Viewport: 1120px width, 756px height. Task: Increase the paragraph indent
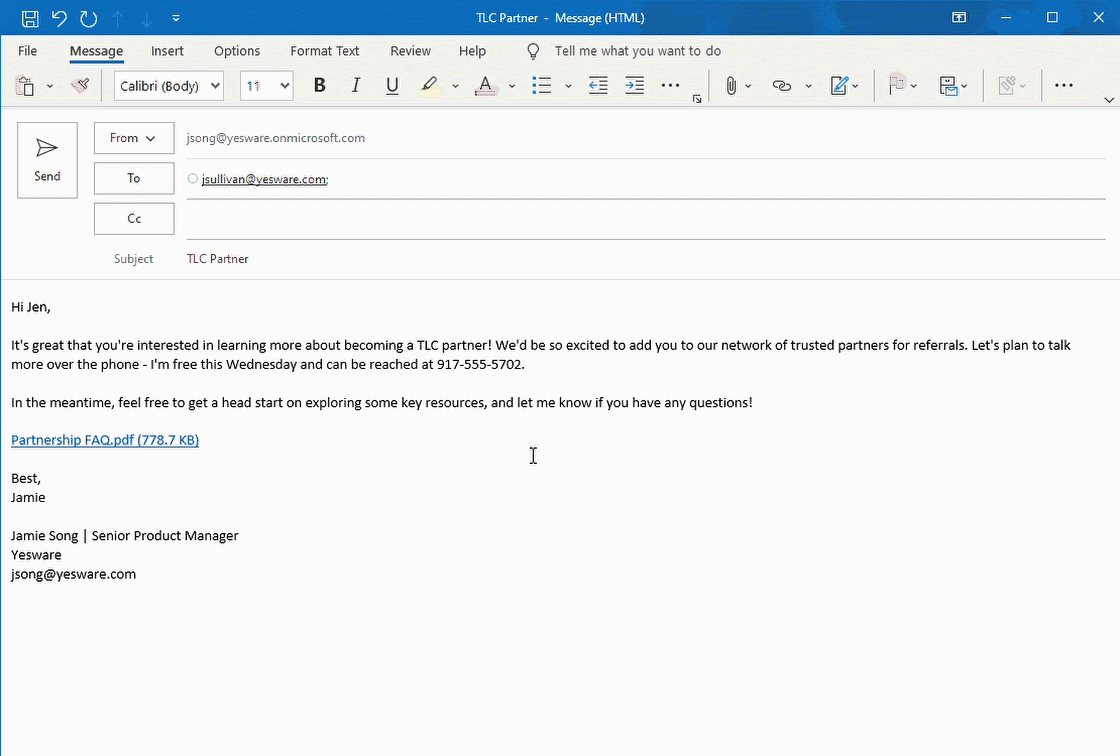634,86
